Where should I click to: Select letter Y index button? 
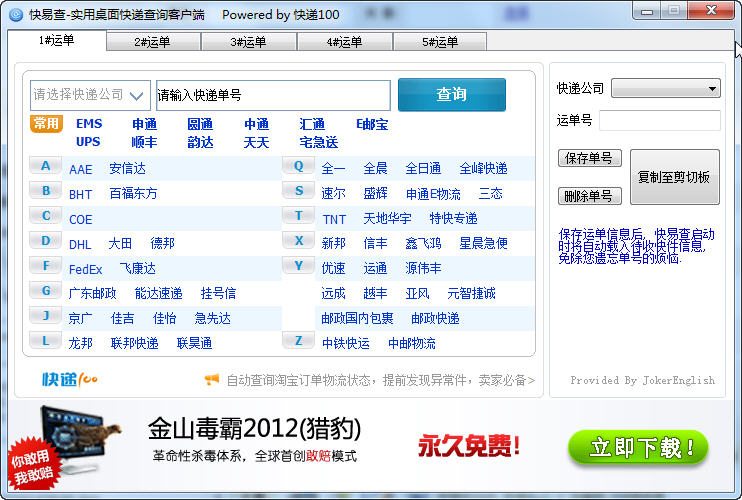[x=298, y=266]
